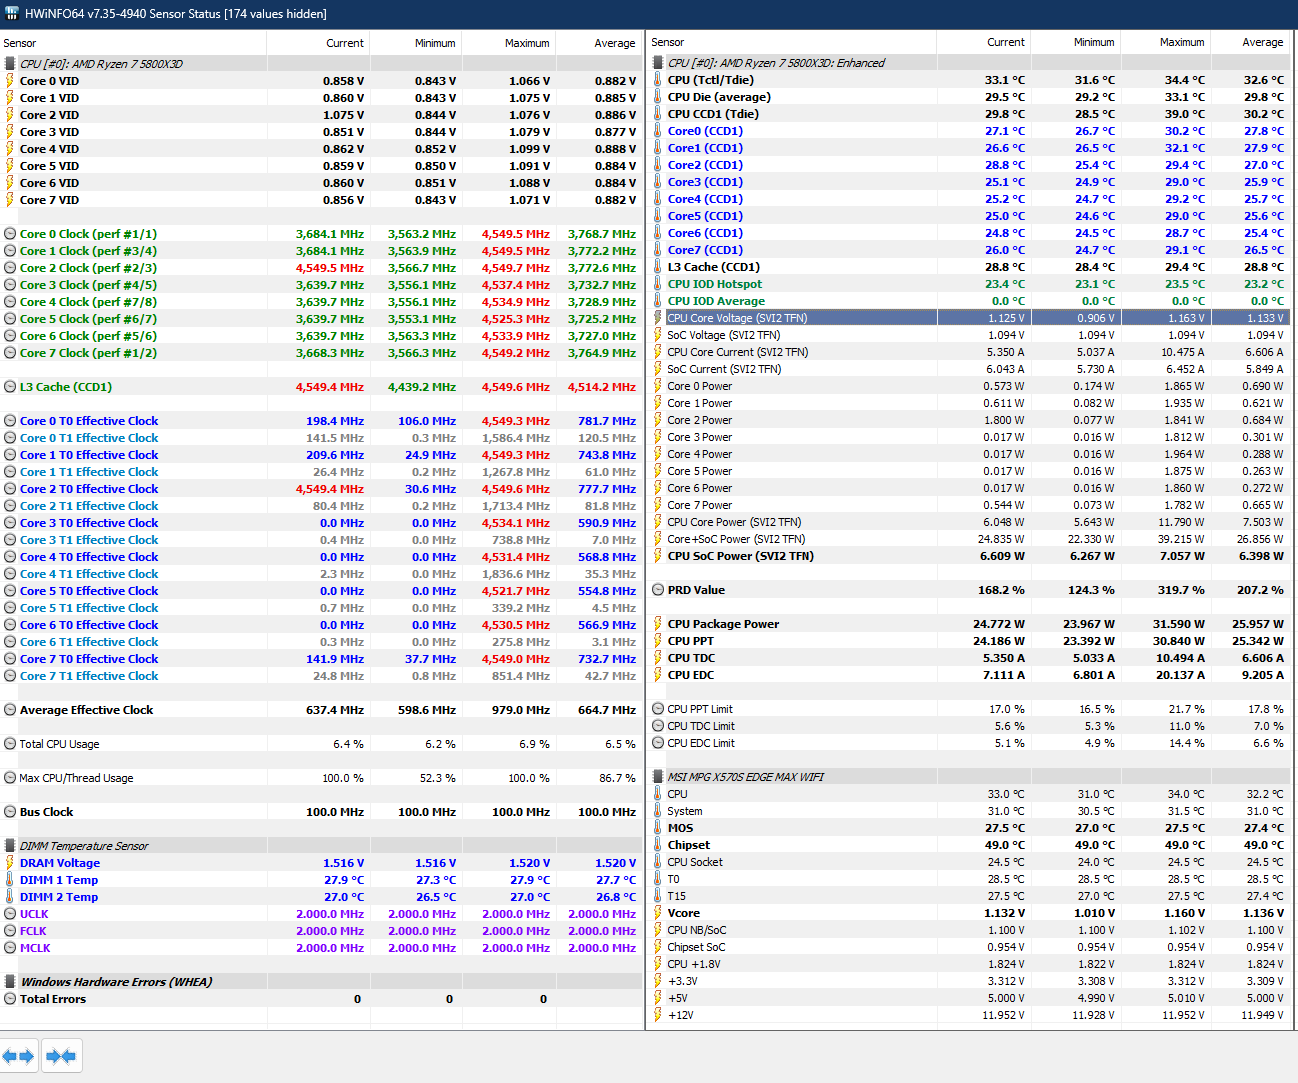The height and width of the screenshot is (1083, 1298).
Task: Click the icon beside CPU PPT Limit
Action: 658,709
